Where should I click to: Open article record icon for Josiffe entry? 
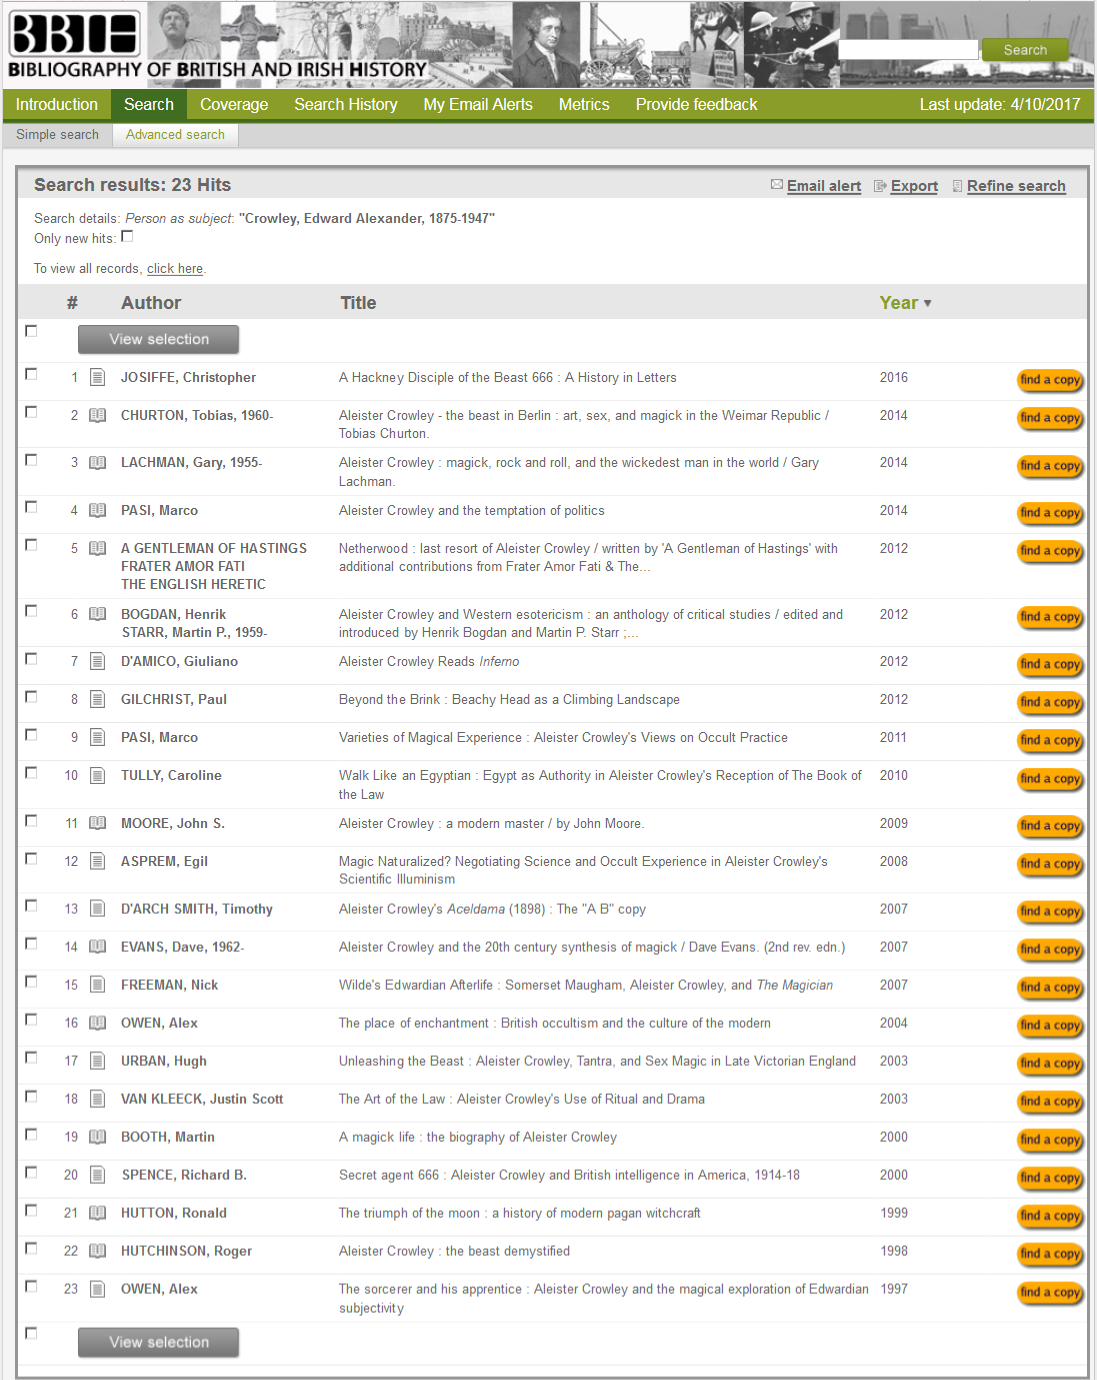click(x=97, y=378)
